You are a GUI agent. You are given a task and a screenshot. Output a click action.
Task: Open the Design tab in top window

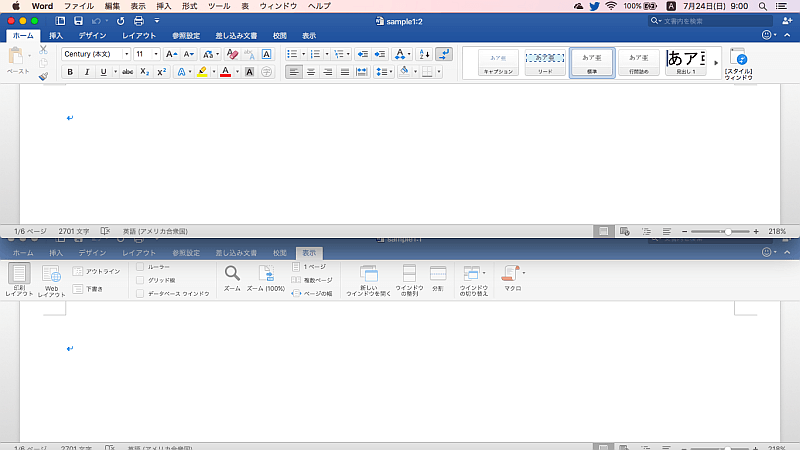pyautogui.click(x=92, y=36)
